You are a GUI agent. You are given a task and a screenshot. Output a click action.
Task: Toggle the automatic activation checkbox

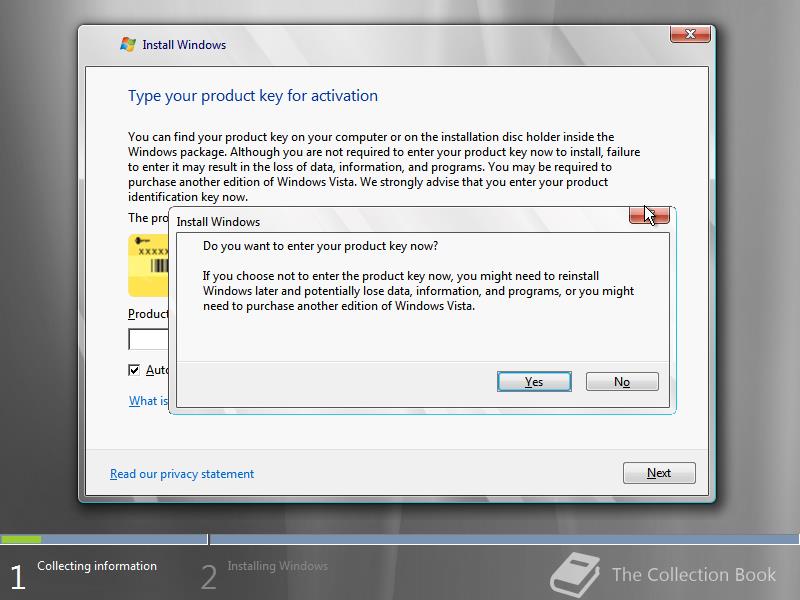click(134, 370)
